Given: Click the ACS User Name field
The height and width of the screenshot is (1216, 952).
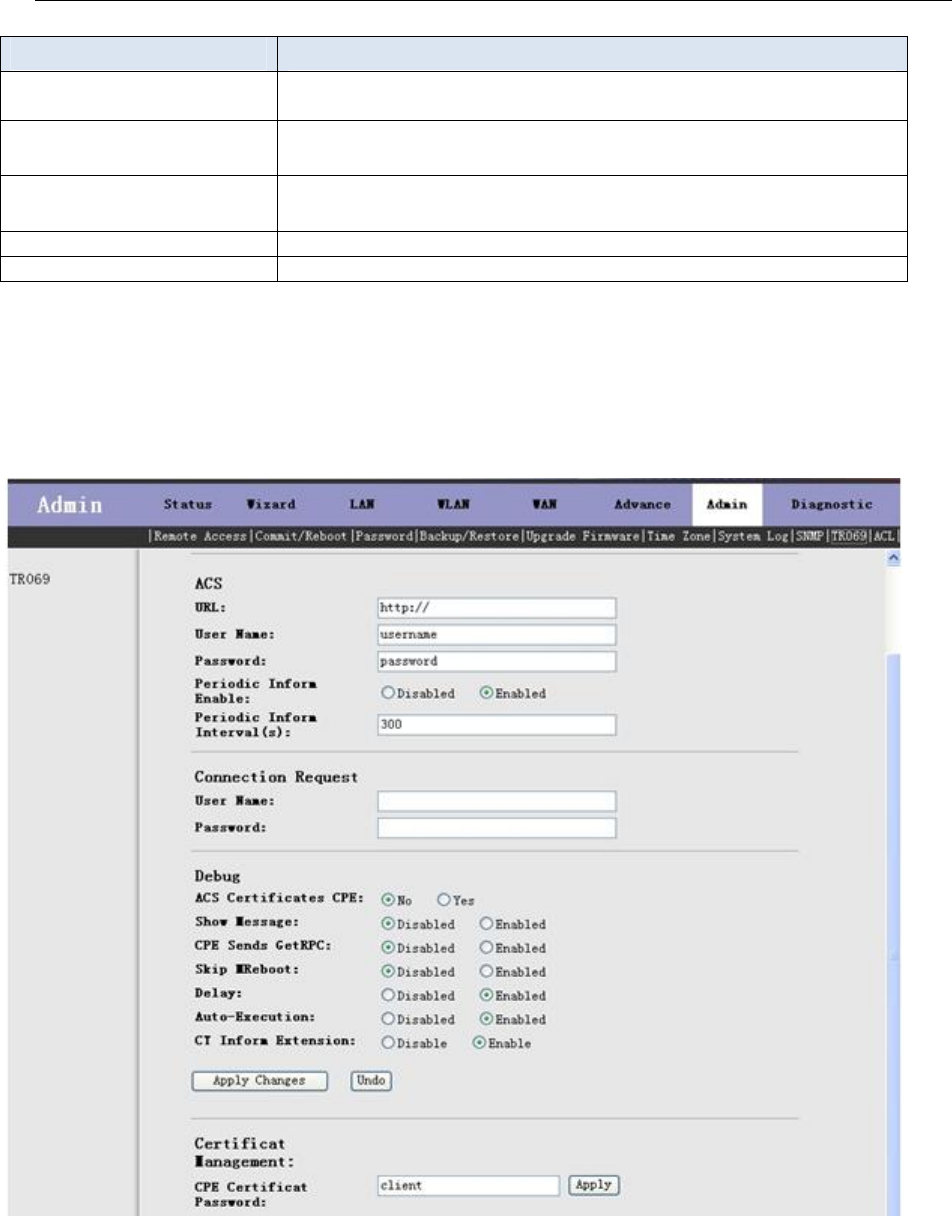Looking at the screenshot, I should [496, 635].
